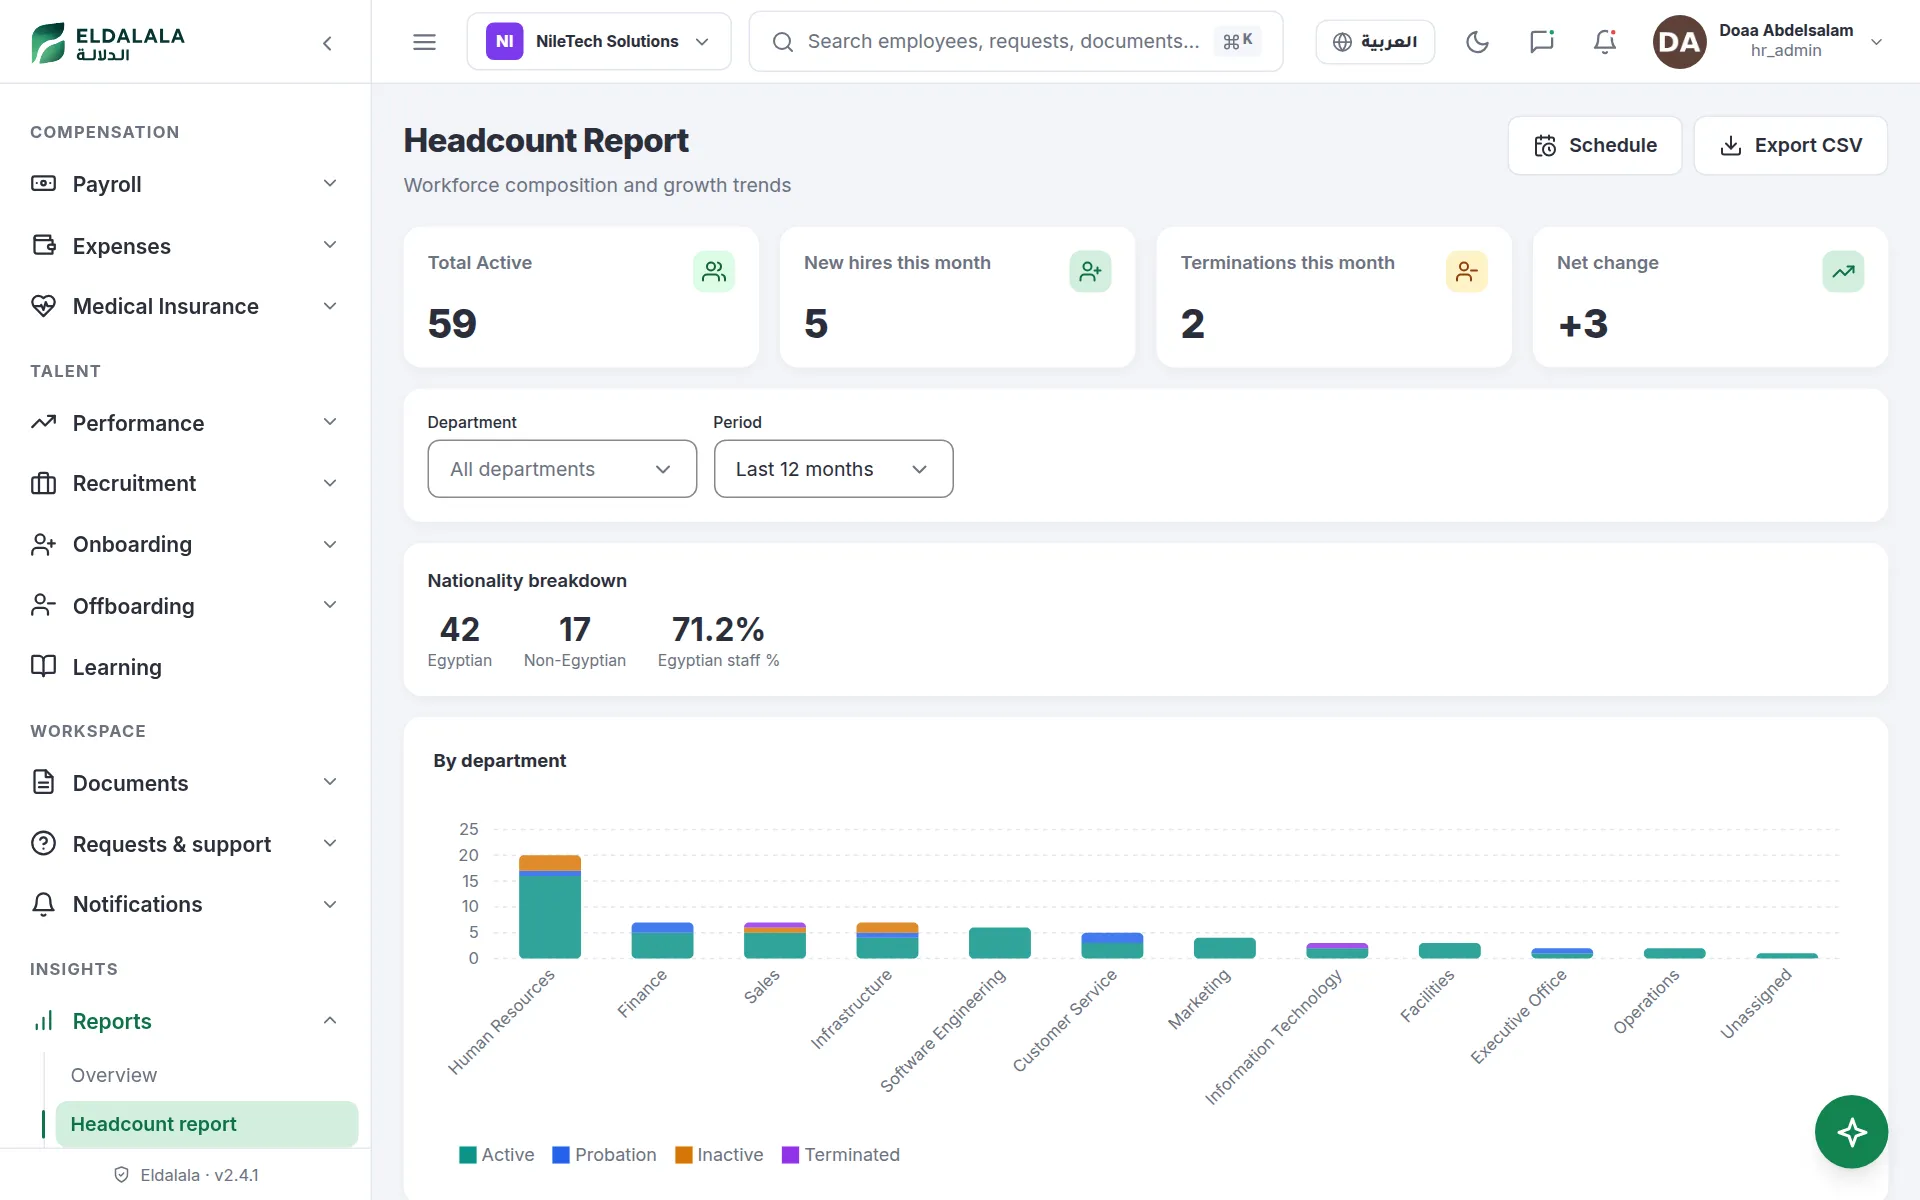This screenshot has width=1920, height=1200.
Task: Click the Total Active people icon
Action: coord(714,271)
